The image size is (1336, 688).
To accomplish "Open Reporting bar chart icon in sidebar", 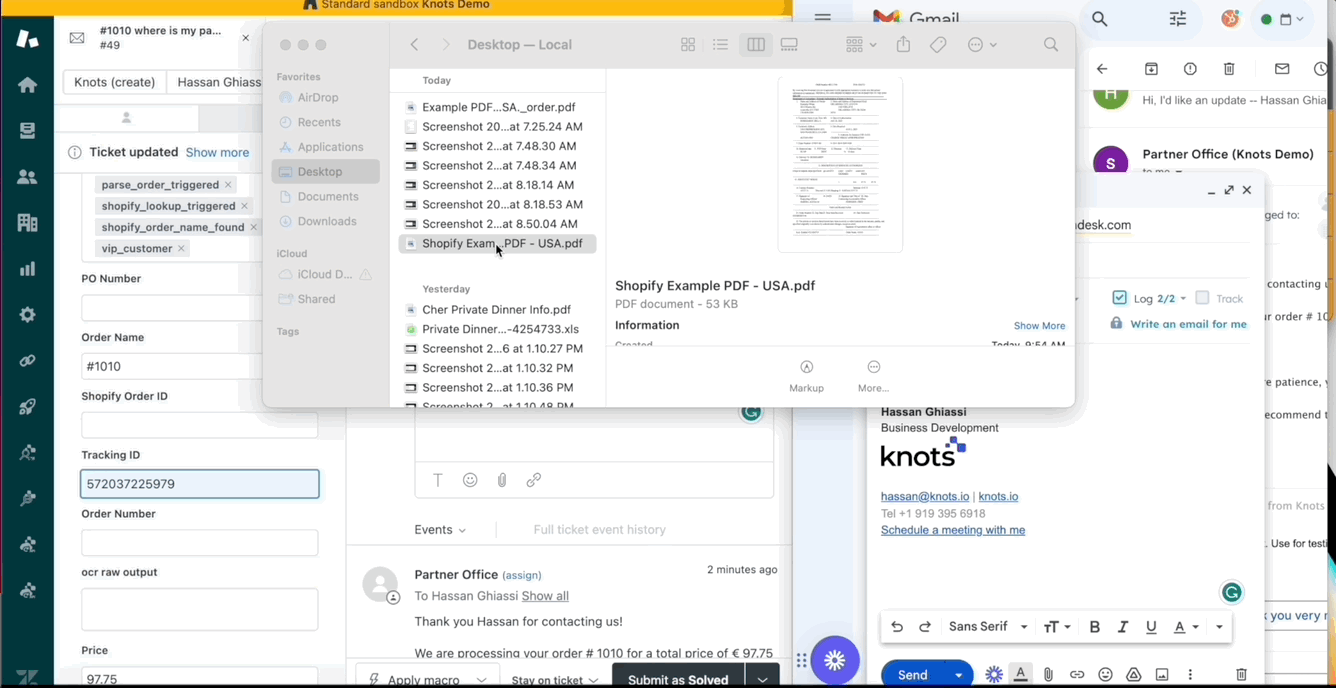I will [x=27, y=269].
